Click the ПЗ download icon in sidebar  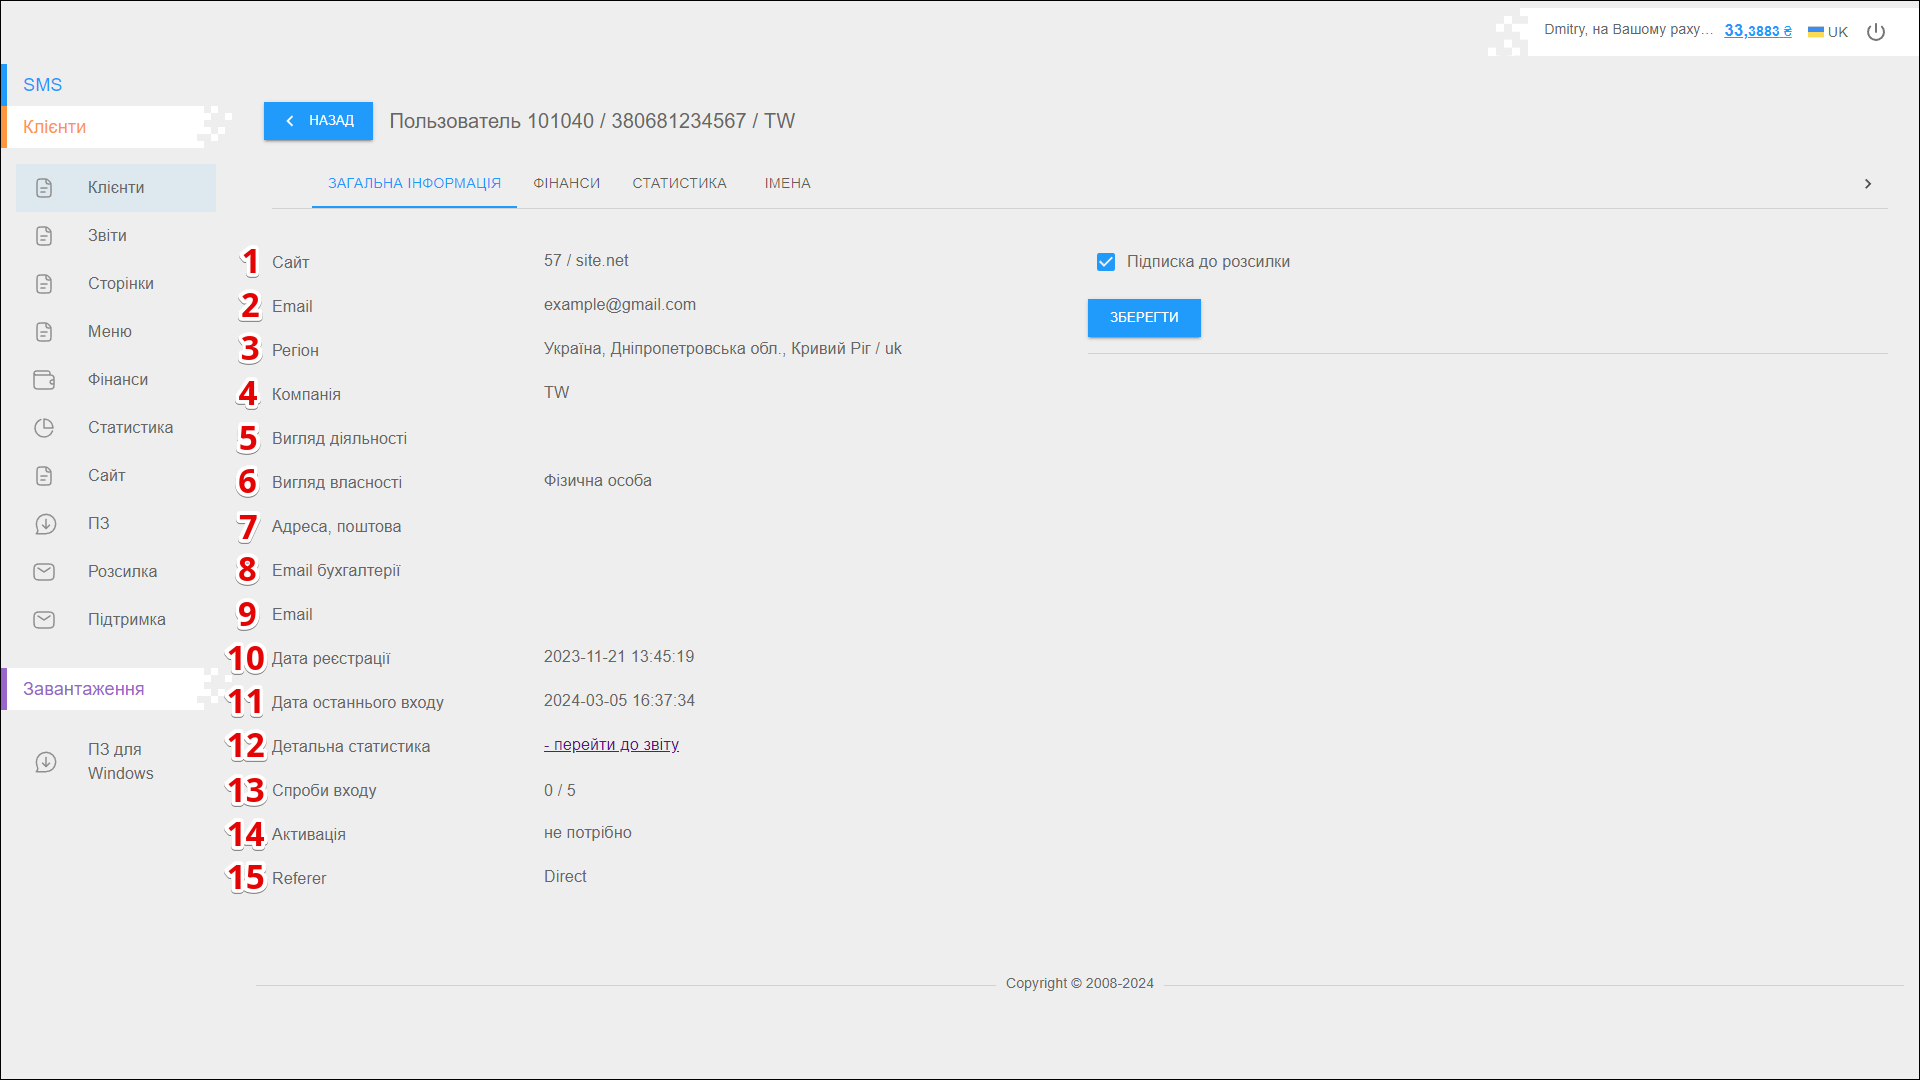coord(45,524)
